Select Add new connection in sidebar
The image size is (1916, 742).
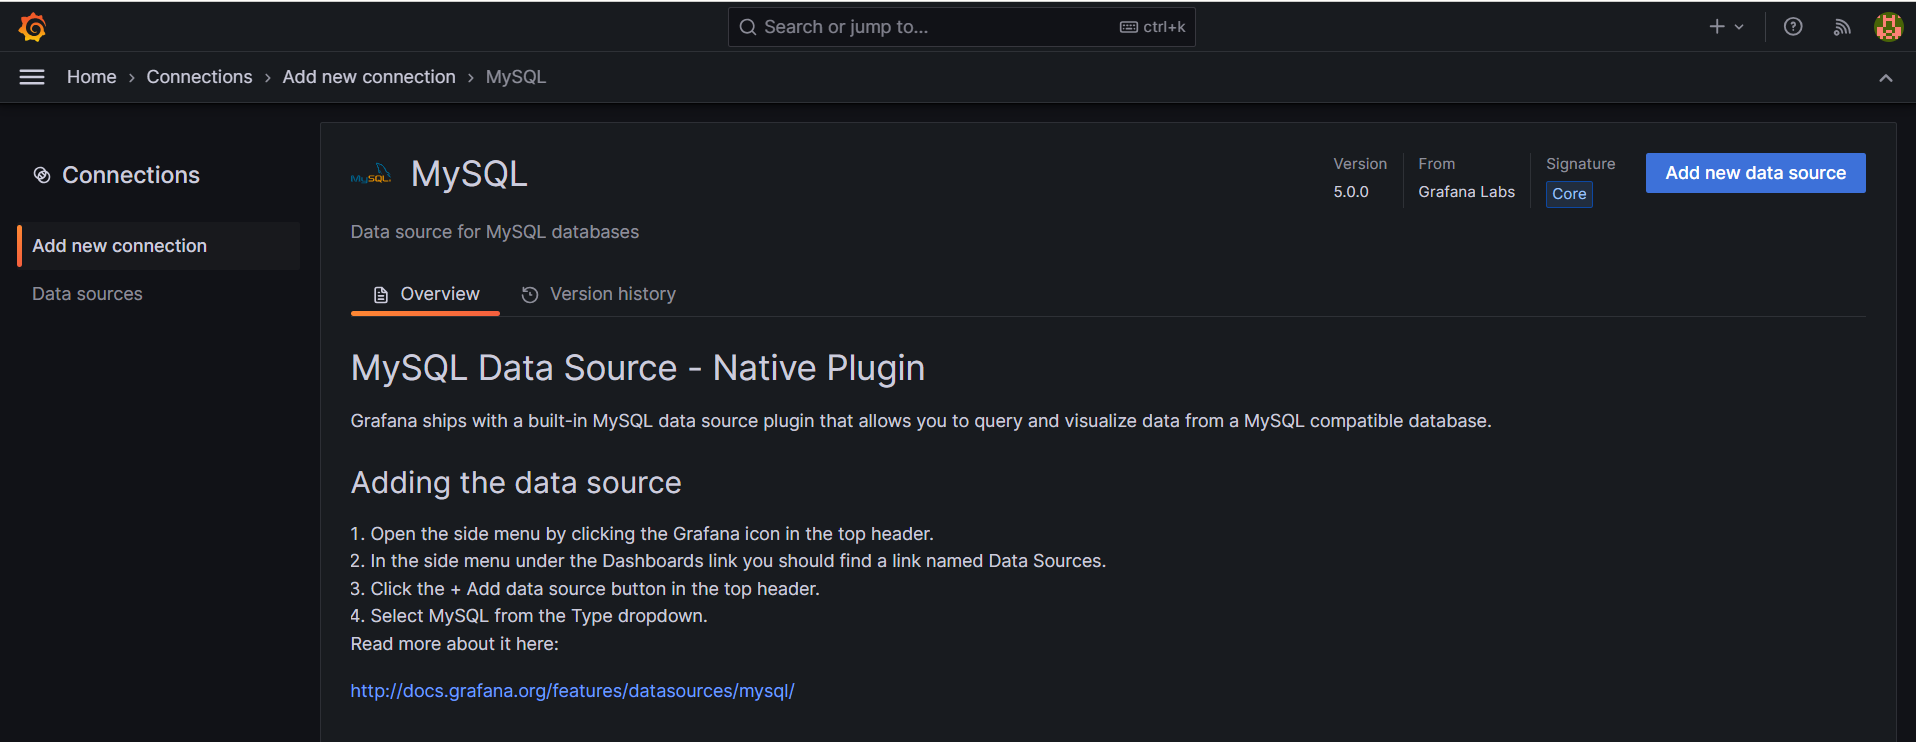[159, 246]
